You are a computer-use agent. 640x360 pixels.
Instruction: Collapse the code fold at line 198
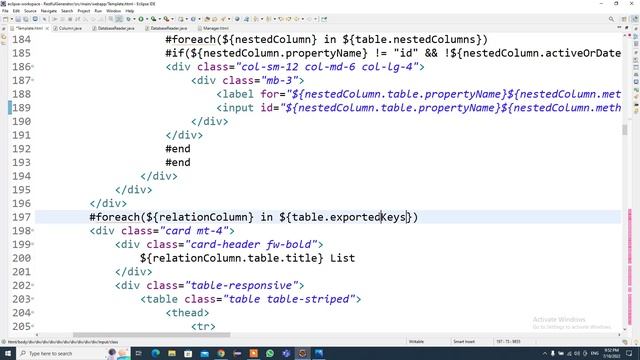coord(33,231)
